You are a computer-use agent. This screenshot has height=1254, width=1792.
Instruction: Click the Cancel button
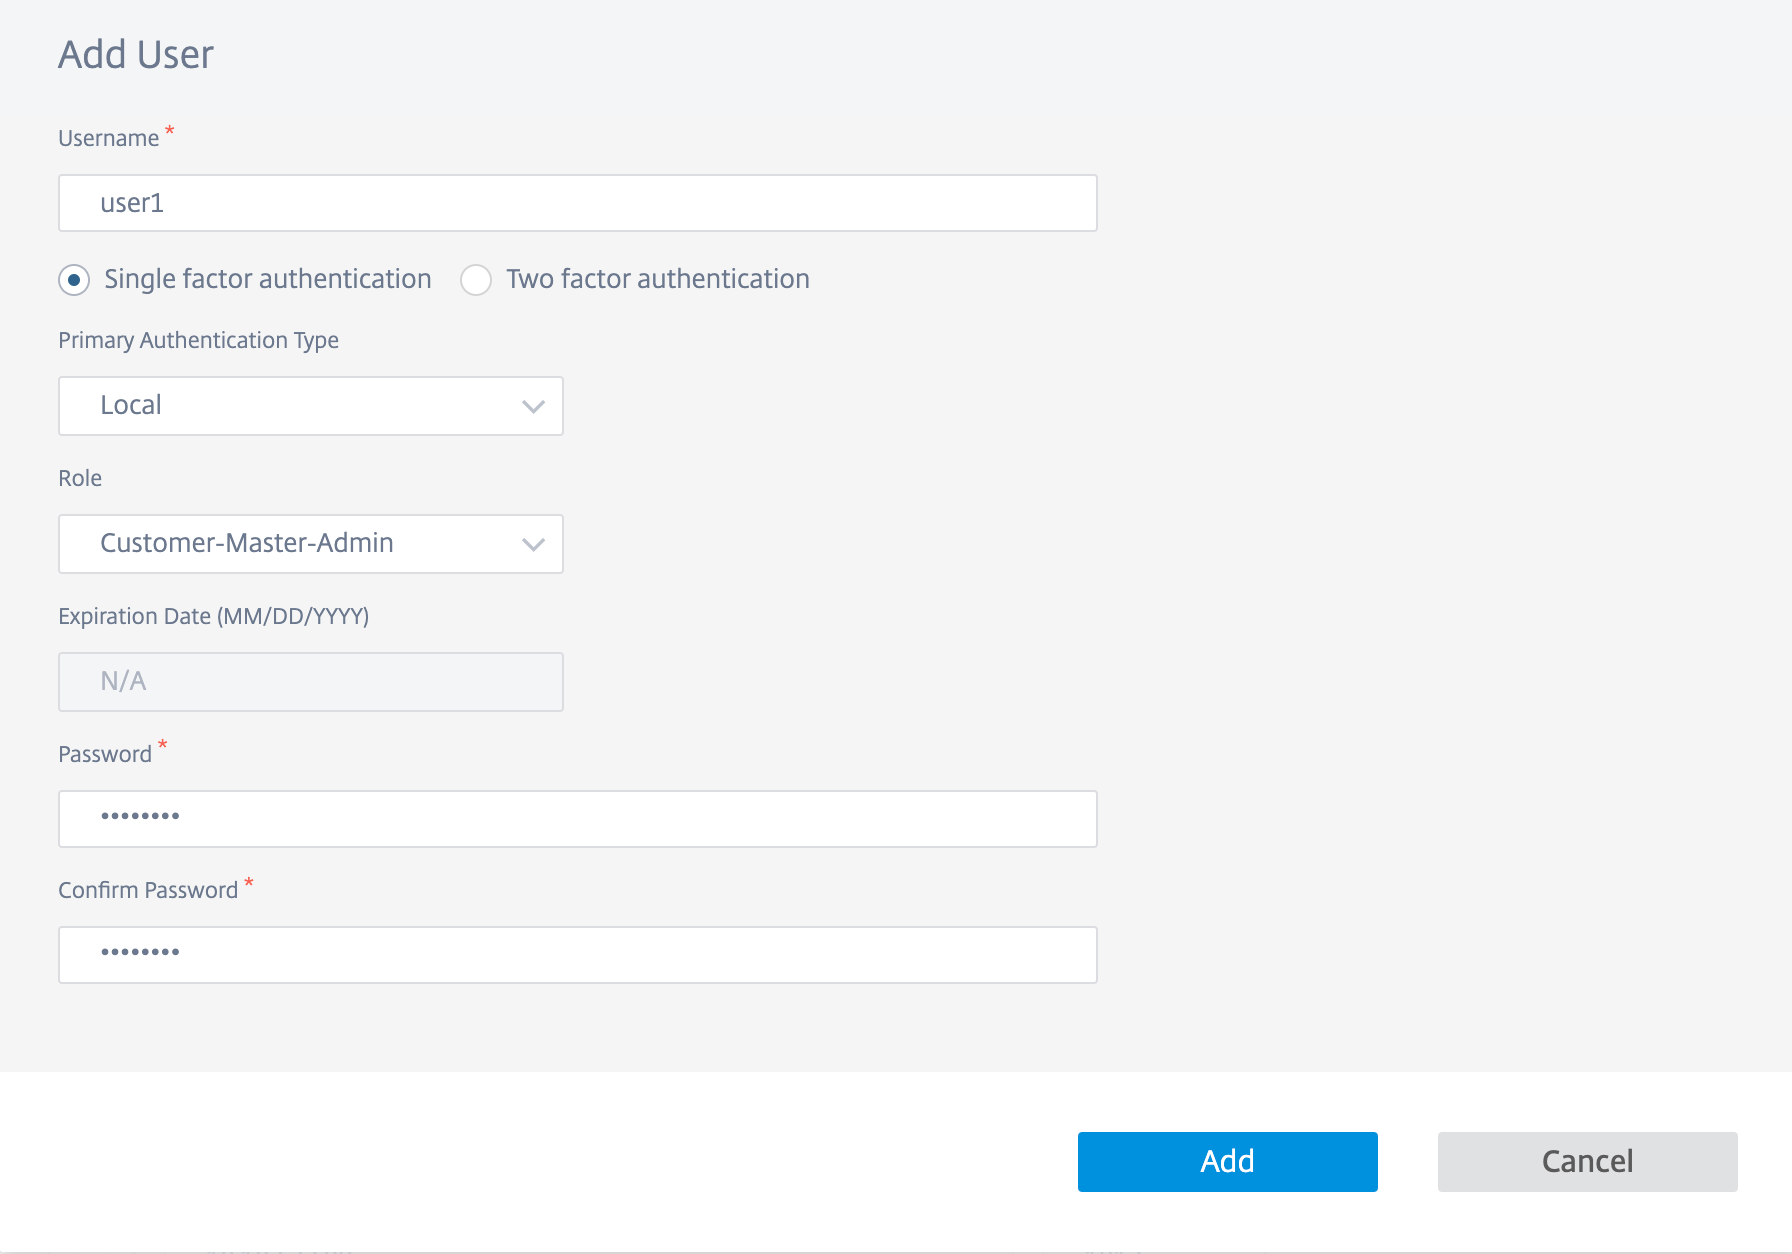(x=1588, y=1162)
